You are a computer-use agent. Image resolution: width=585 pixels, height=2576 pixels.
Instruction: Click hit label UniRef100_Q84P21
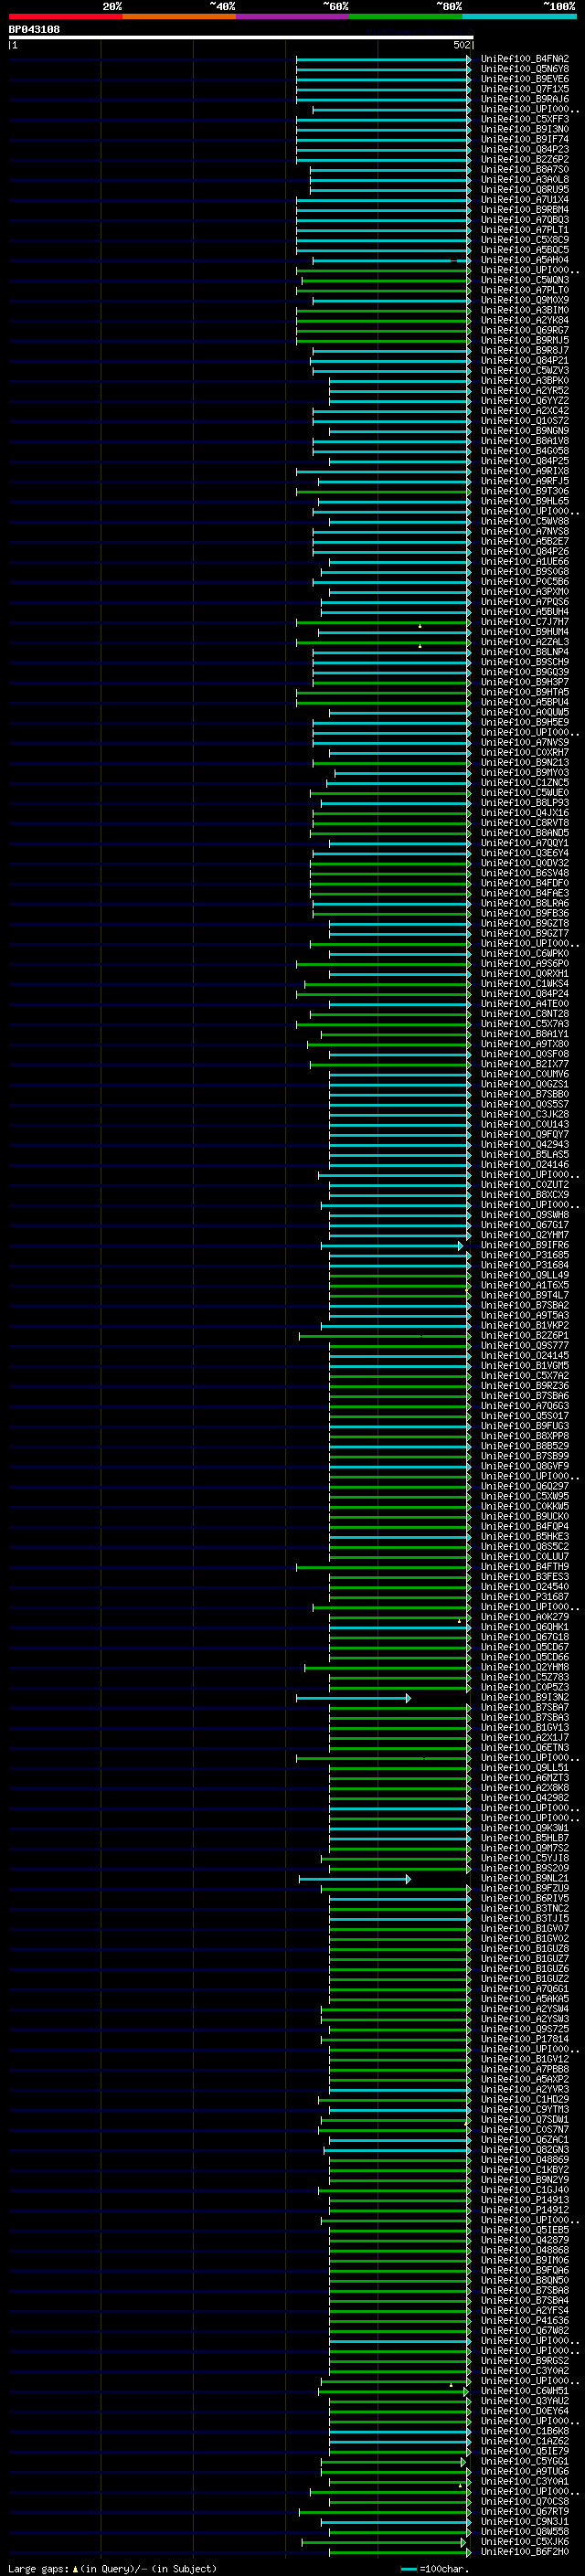point(524,360)
